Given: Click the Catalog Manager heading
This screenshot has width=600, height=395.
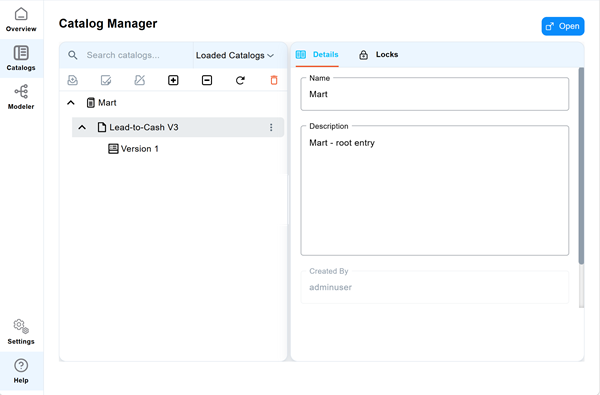Looking at the screenshot, I should pyautogui.click(x=108, y=24).
